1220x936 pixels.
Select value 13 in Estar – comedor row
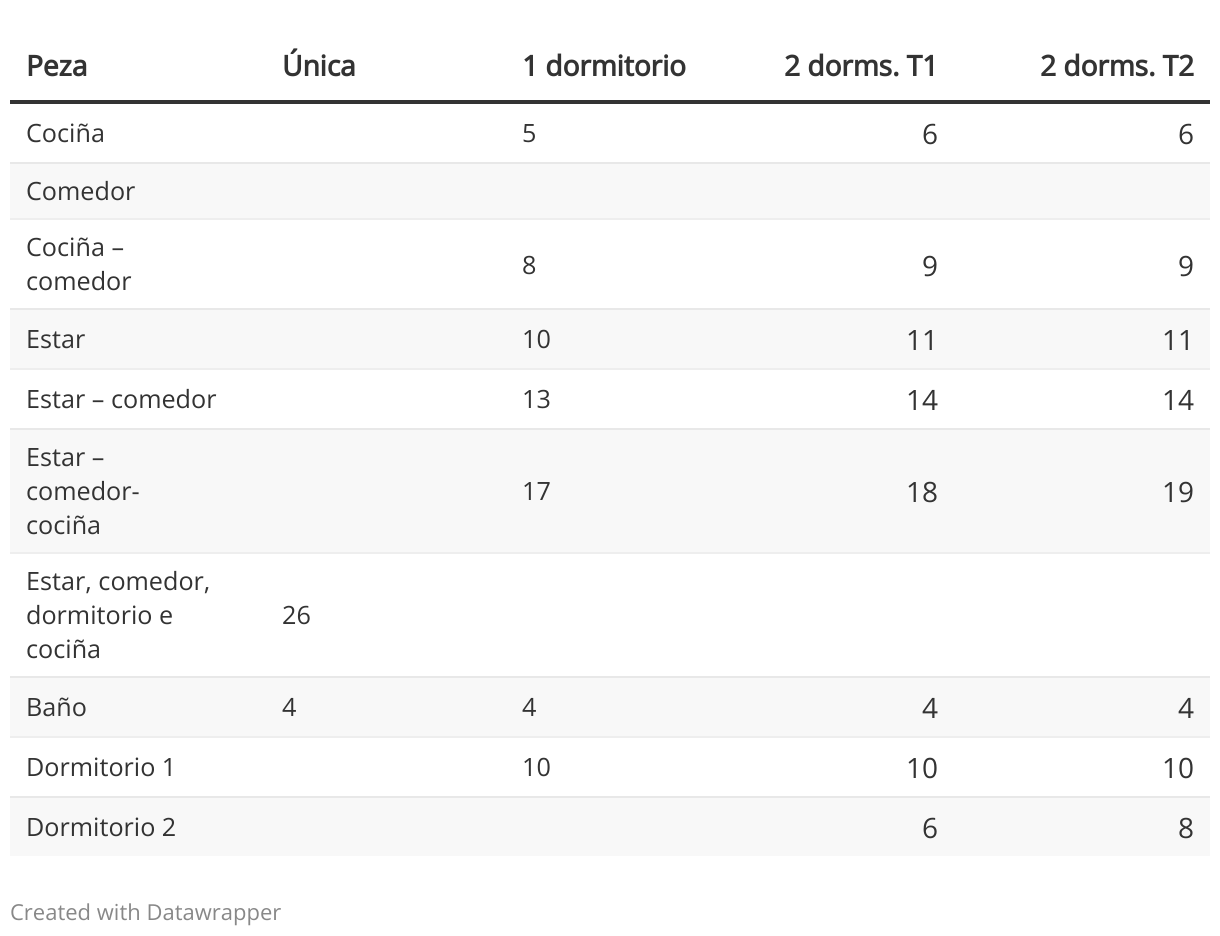point(536,399)
